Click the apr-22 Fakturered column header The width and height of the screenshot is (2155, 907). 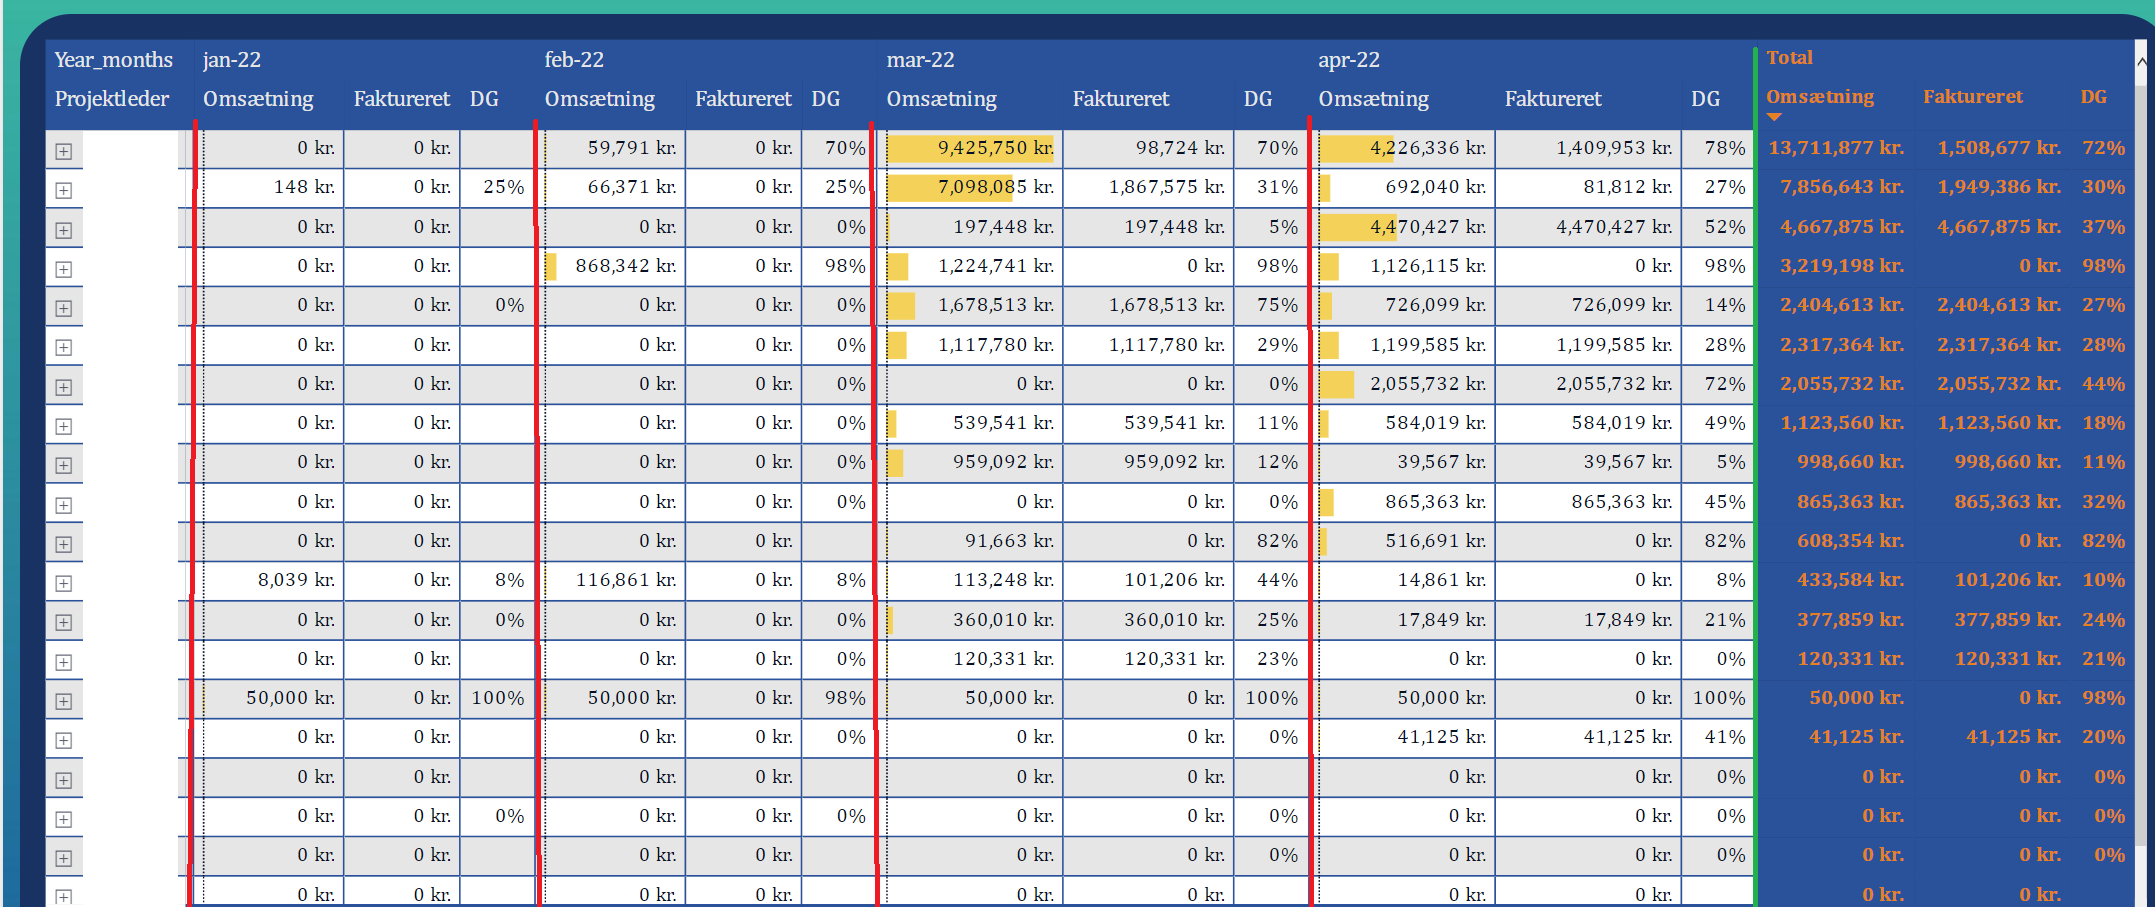(x=1552, y=99)
